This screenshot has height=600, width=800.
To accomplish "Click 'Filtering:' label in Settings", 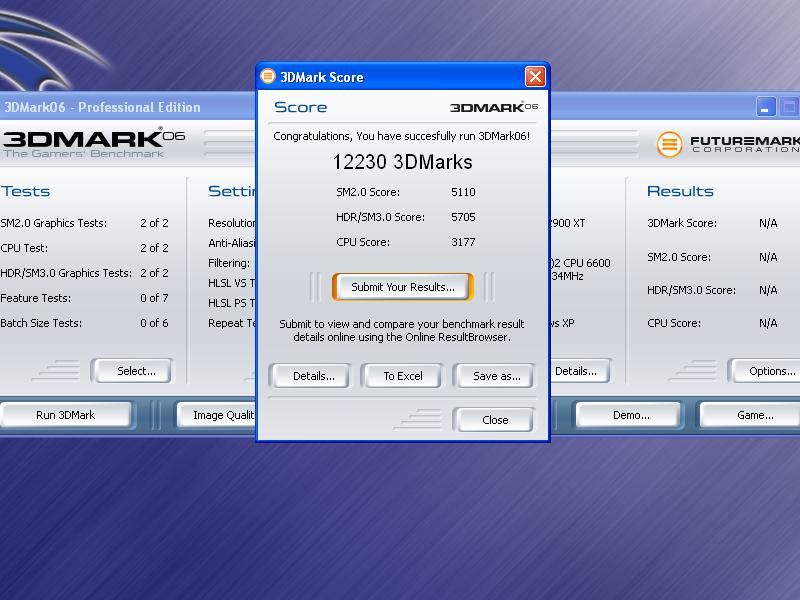I will 229,263.
